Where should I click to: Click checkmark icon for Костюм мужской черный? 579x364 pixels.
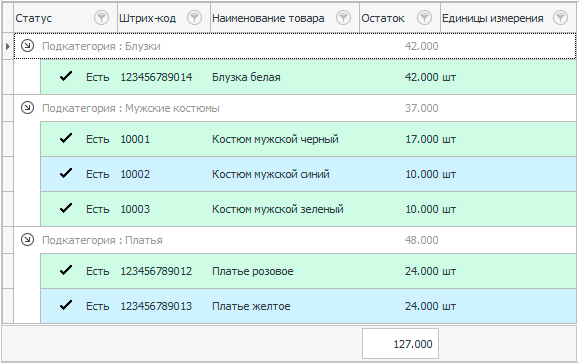click(x=66, y=138)
